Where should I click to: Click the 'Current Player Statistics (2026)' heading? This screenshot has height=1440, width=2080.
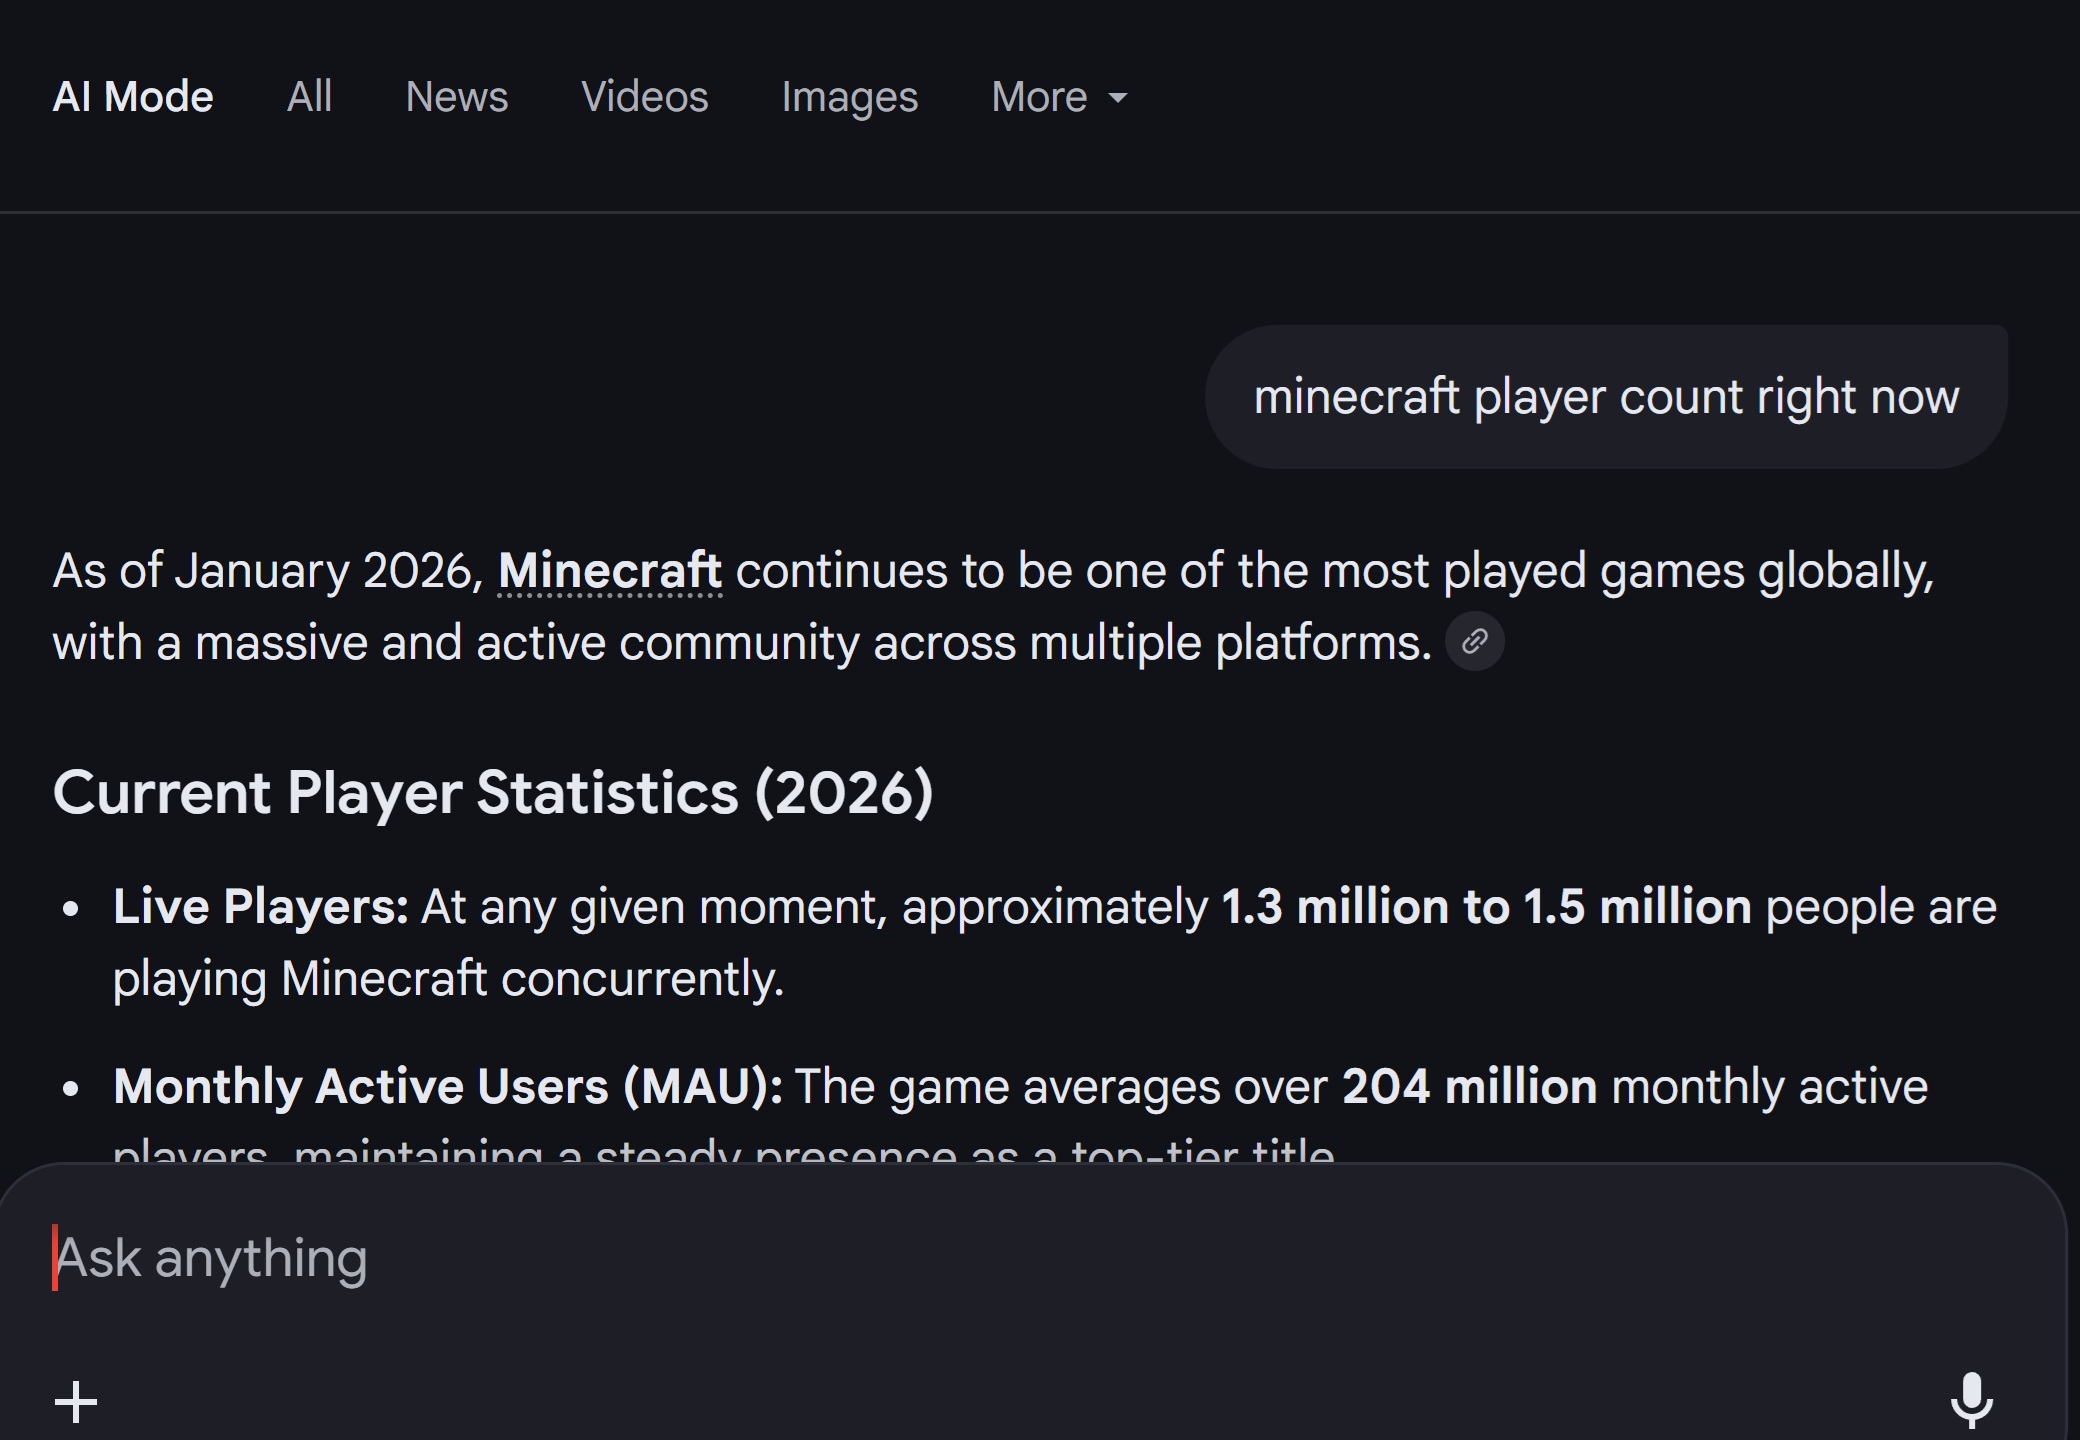[x=493, y=793]
